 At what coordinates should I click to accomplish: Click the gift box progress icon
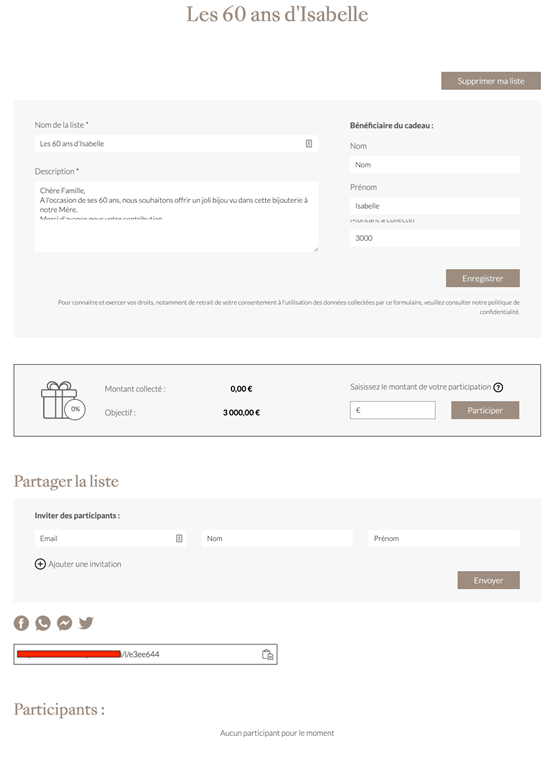pos(63,400)
